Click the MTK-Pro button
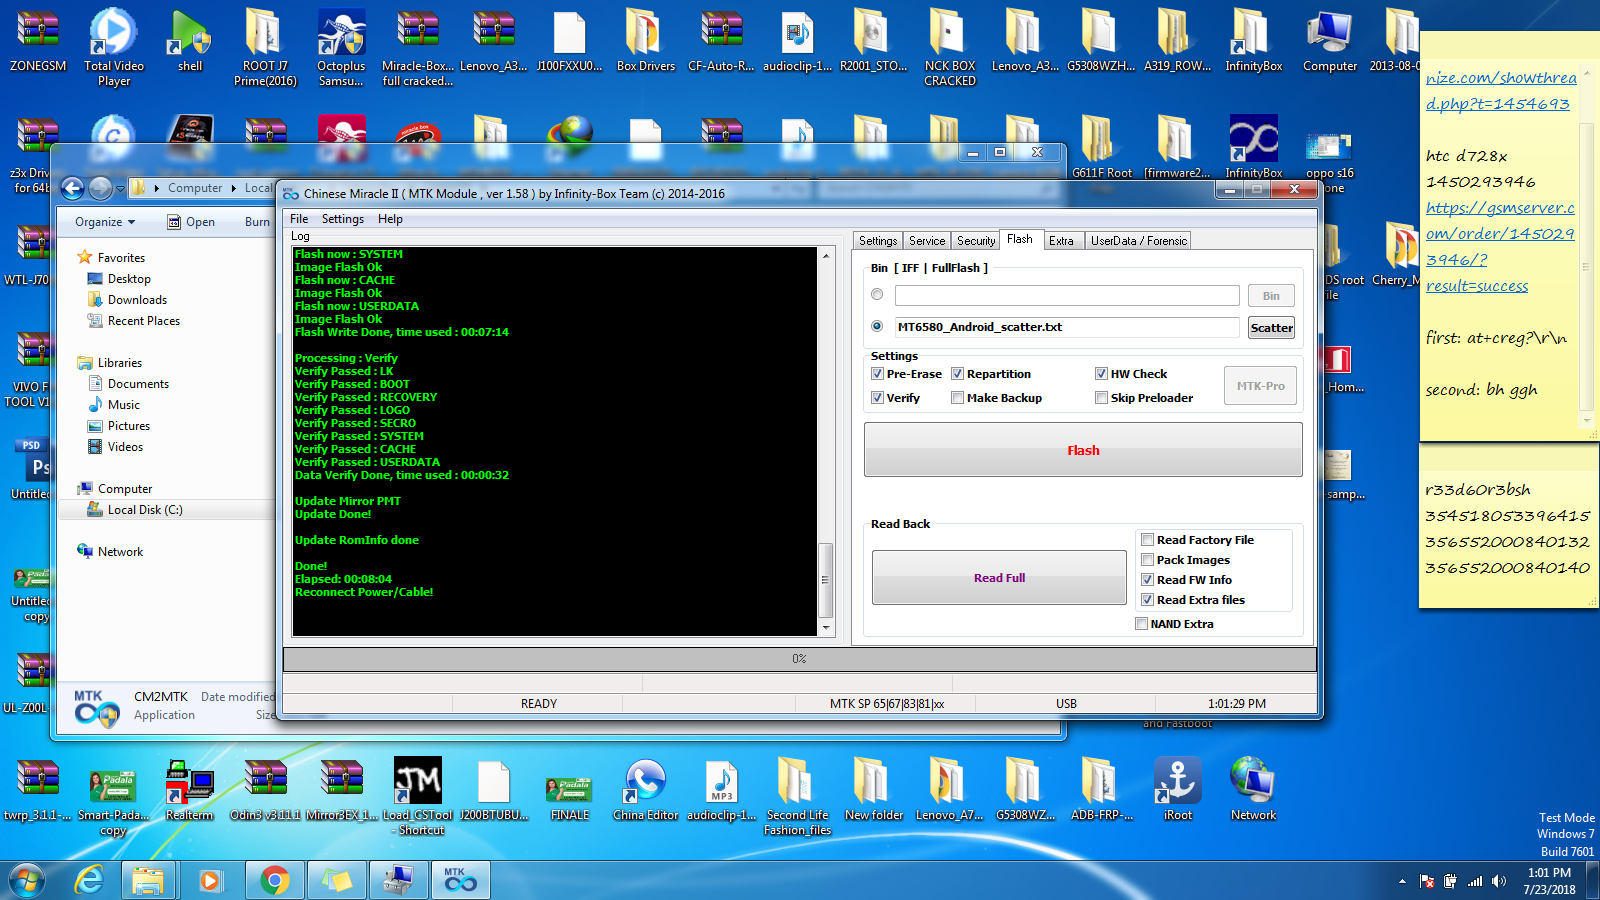 click(x=1261, y=386)
